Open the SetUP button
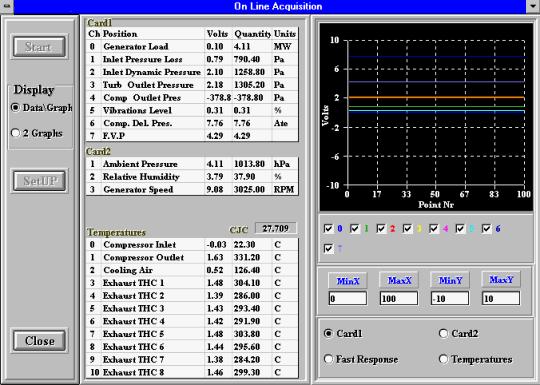The image size is (540, 385). click(x=39, y=180)
